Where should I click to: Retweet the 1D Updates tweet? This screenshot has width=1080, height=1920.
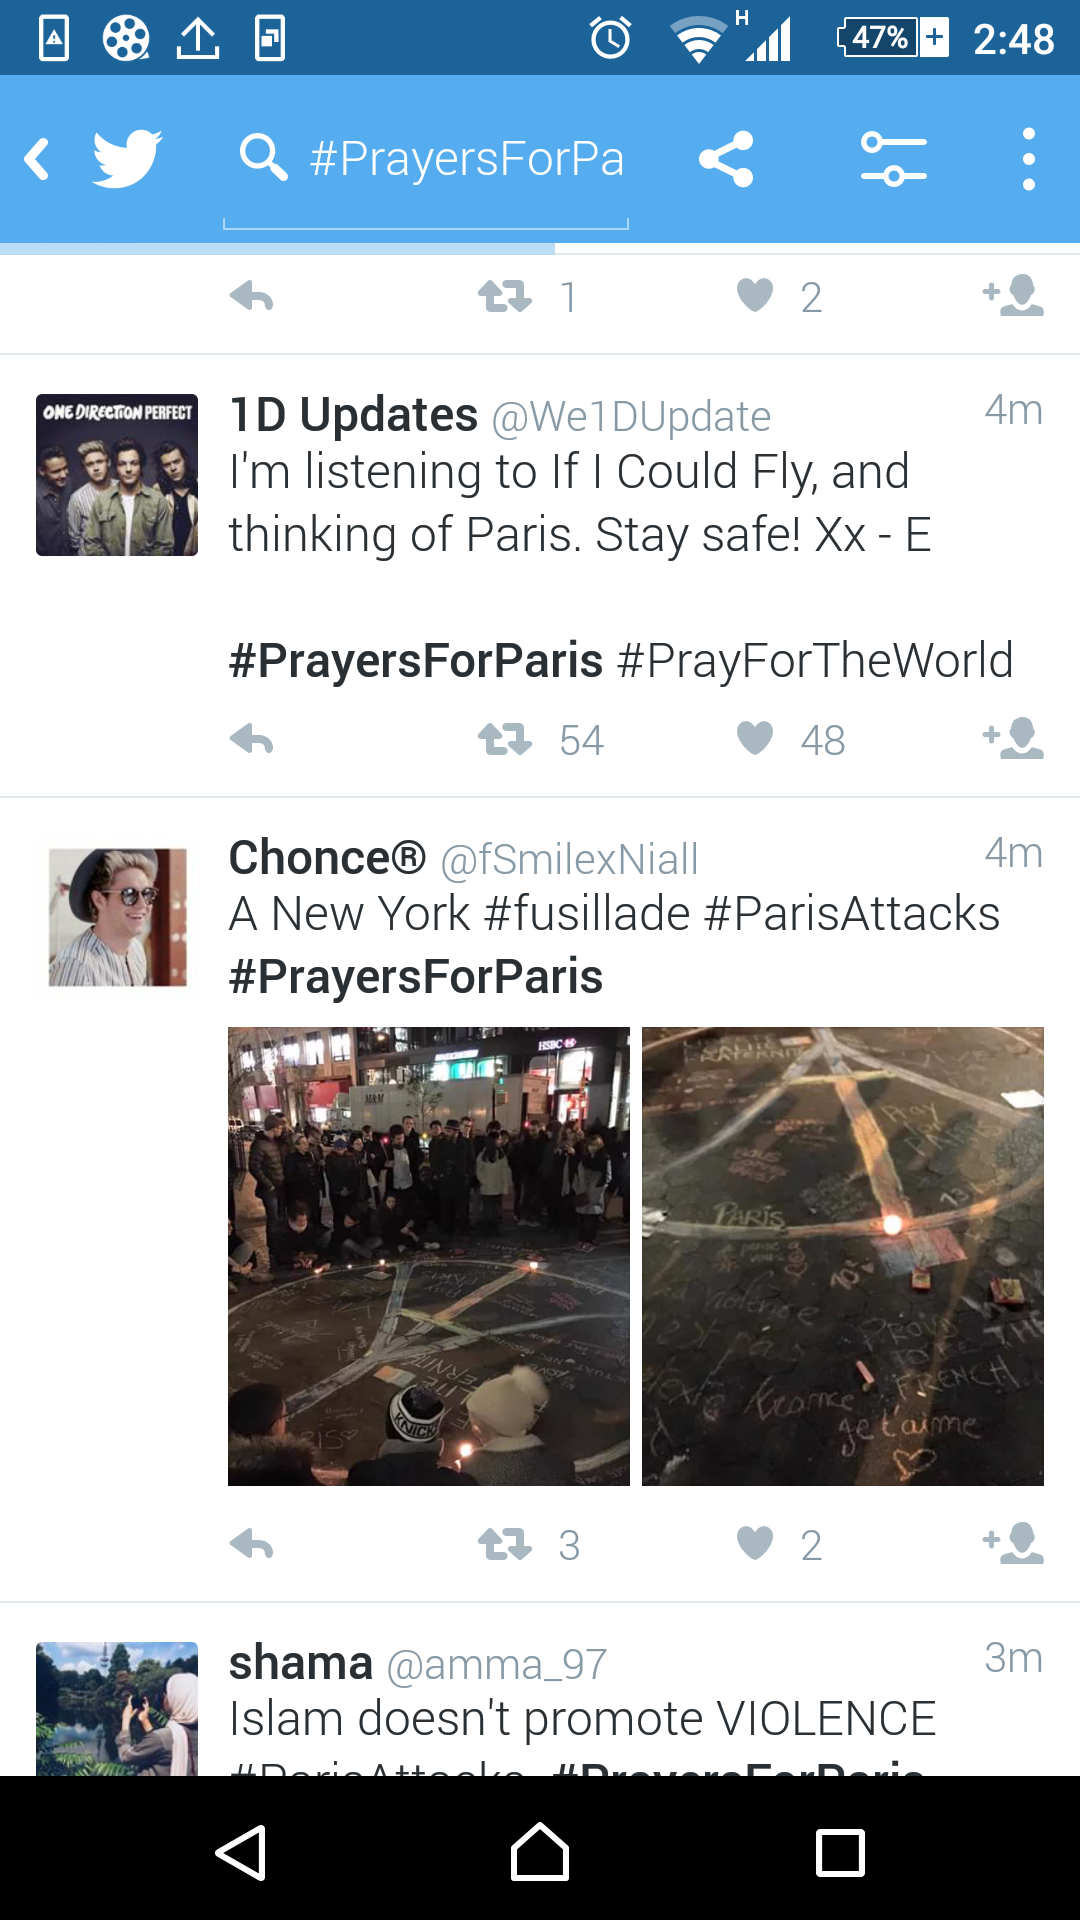(x=505, y=740)
